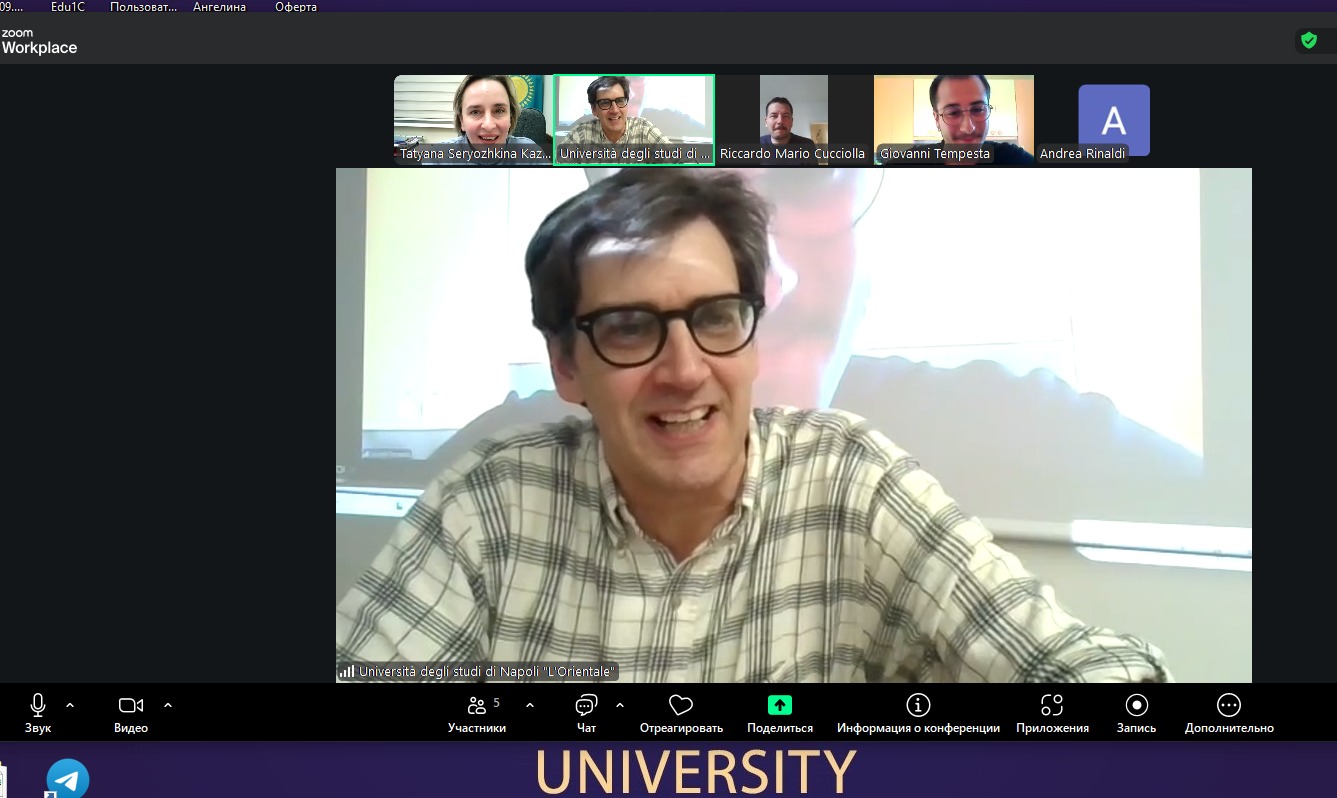Viewport: 1337px width, 798px height.
Task: Open Дополнительно more options menu
Action: coord(1229,706)
